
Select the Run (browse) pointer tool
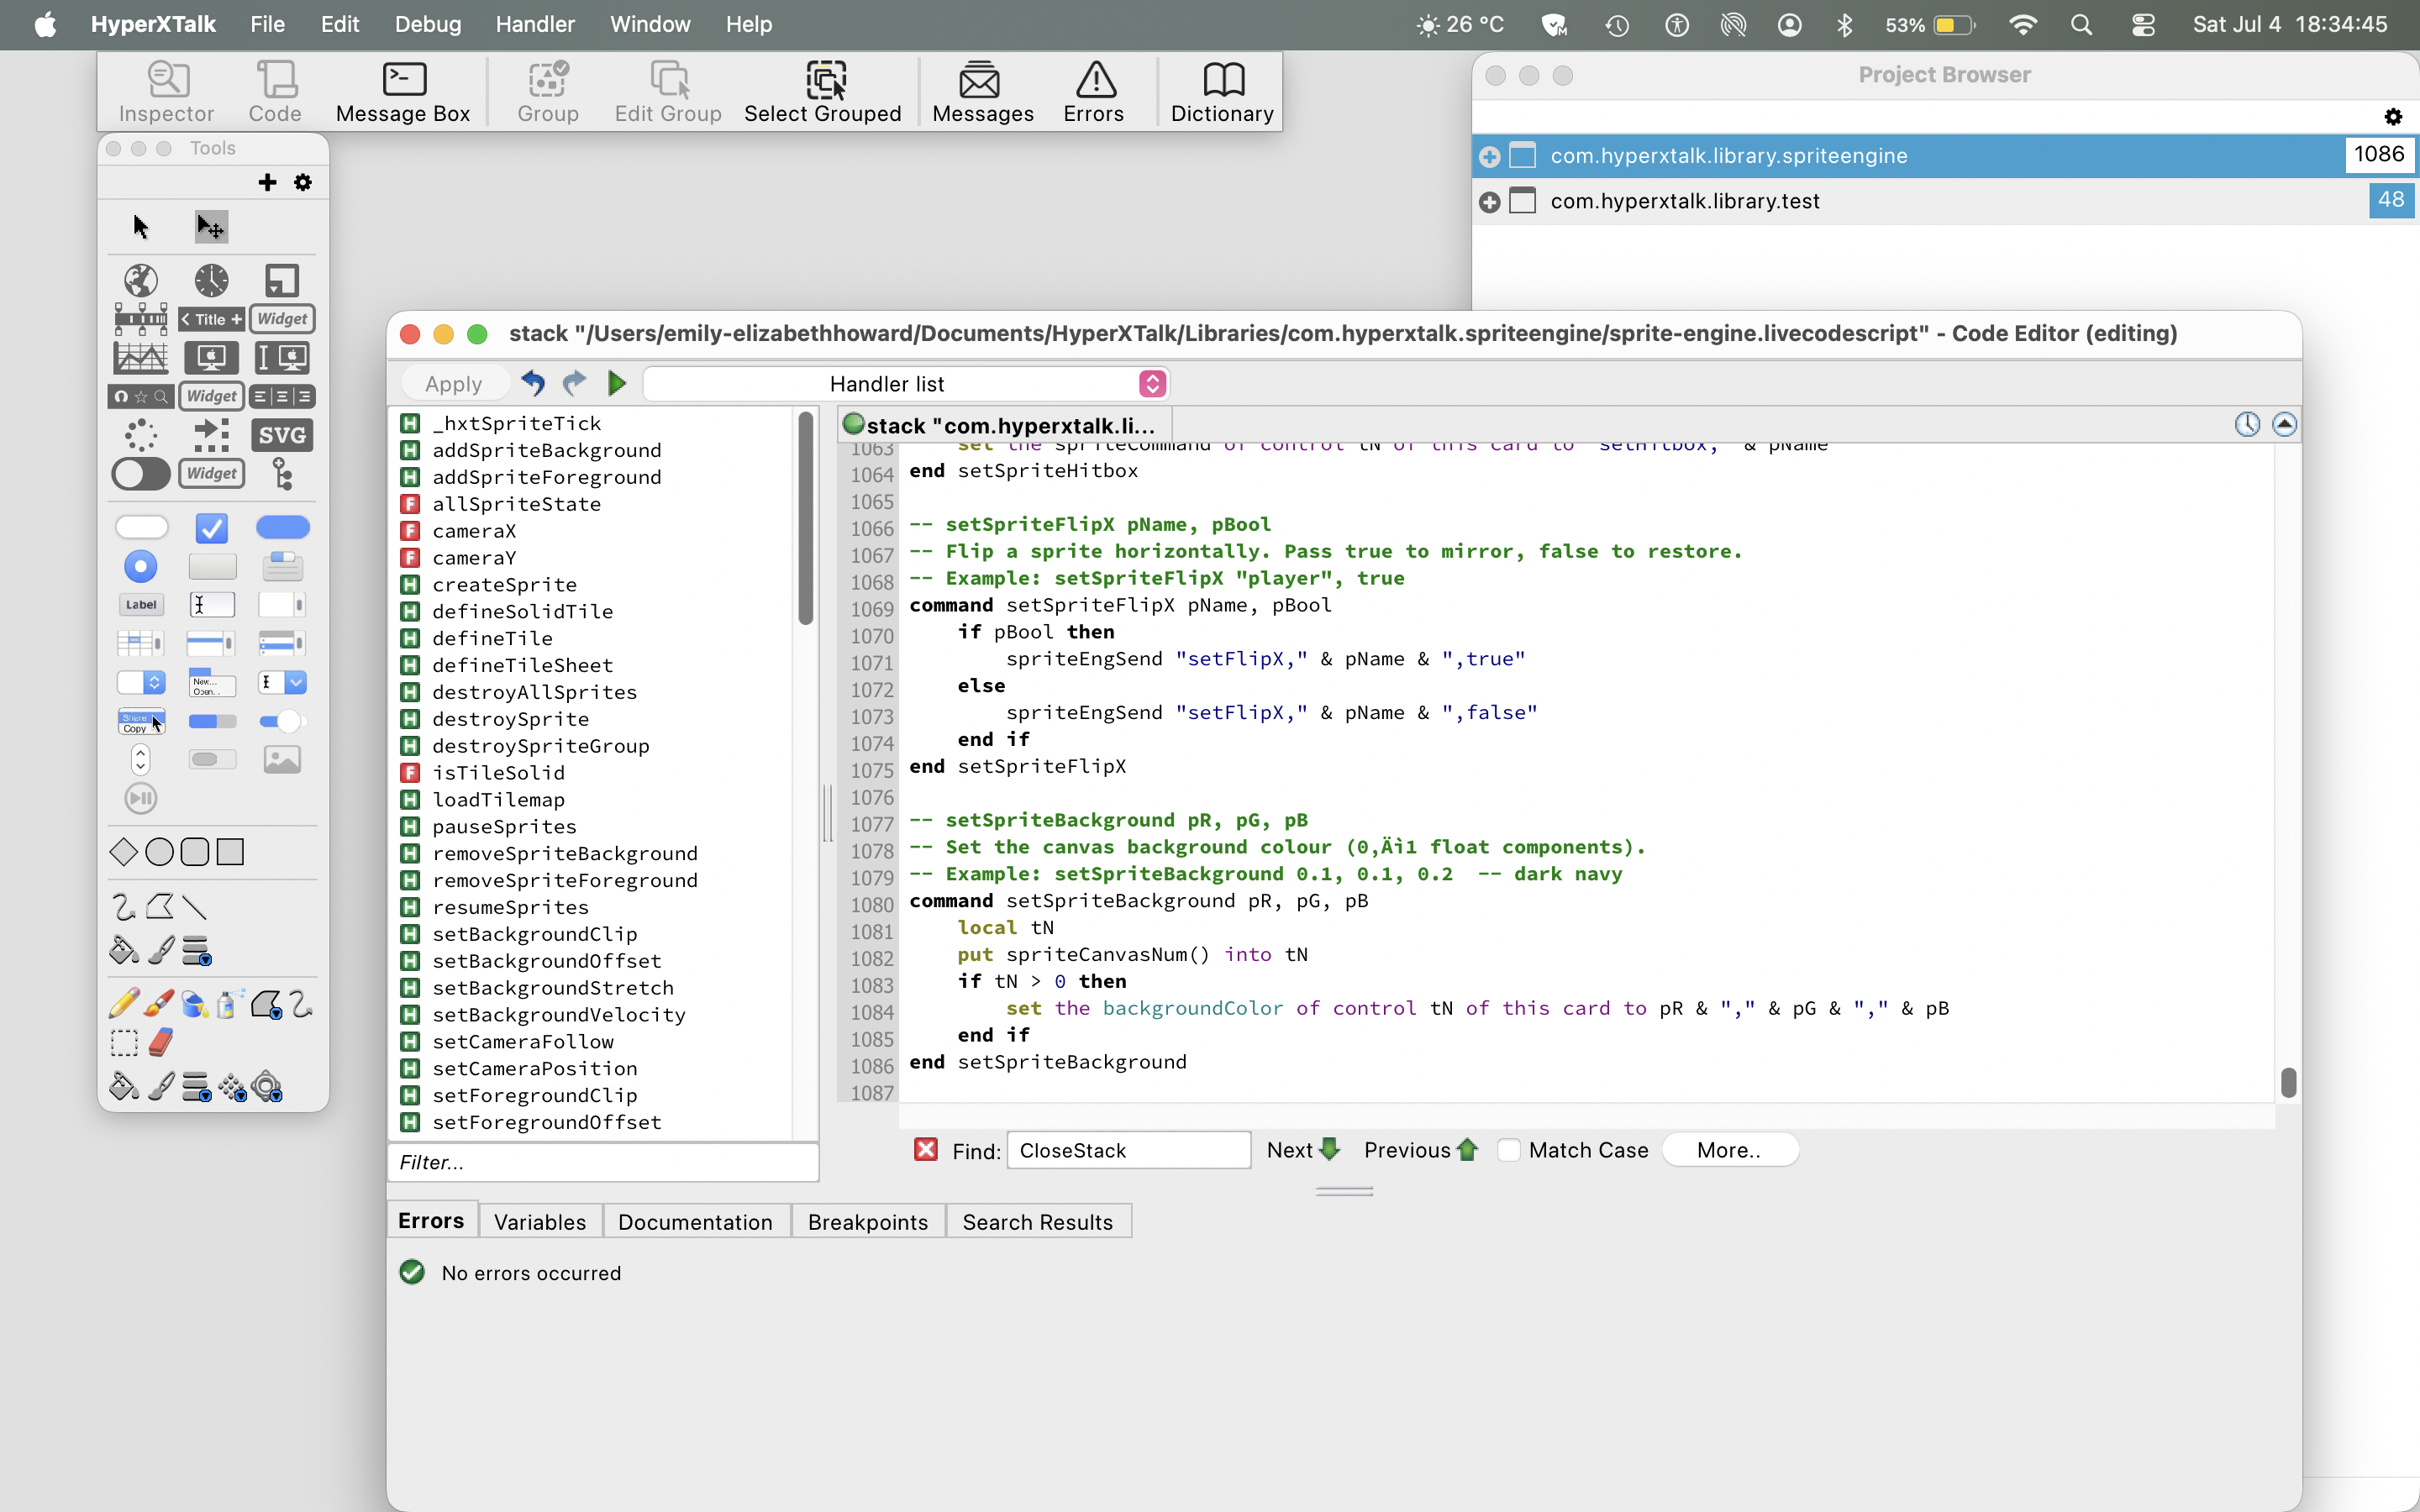141,227
